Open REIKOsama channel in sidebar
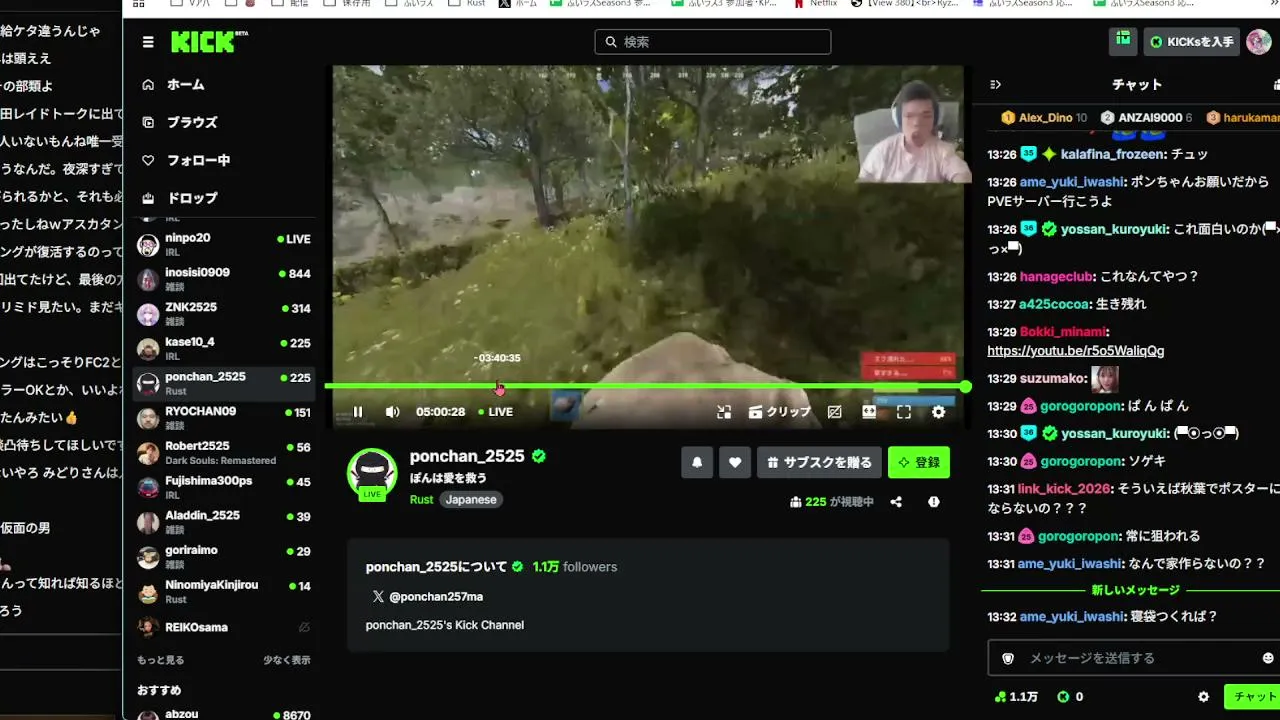Viewport: 1280px width, 720px height. tap(224, 627)
